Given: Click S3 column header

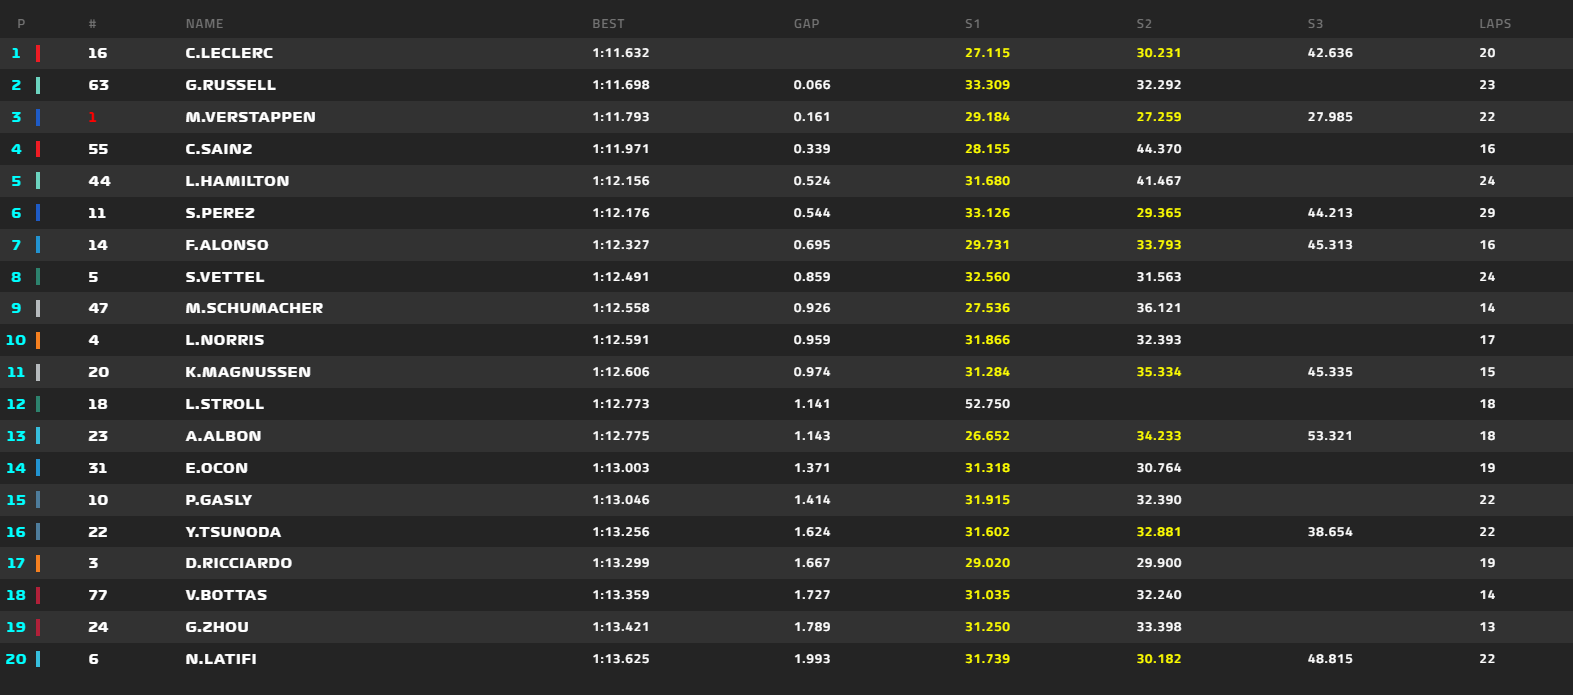Looking at the screenshot, I should [1315, 24].
